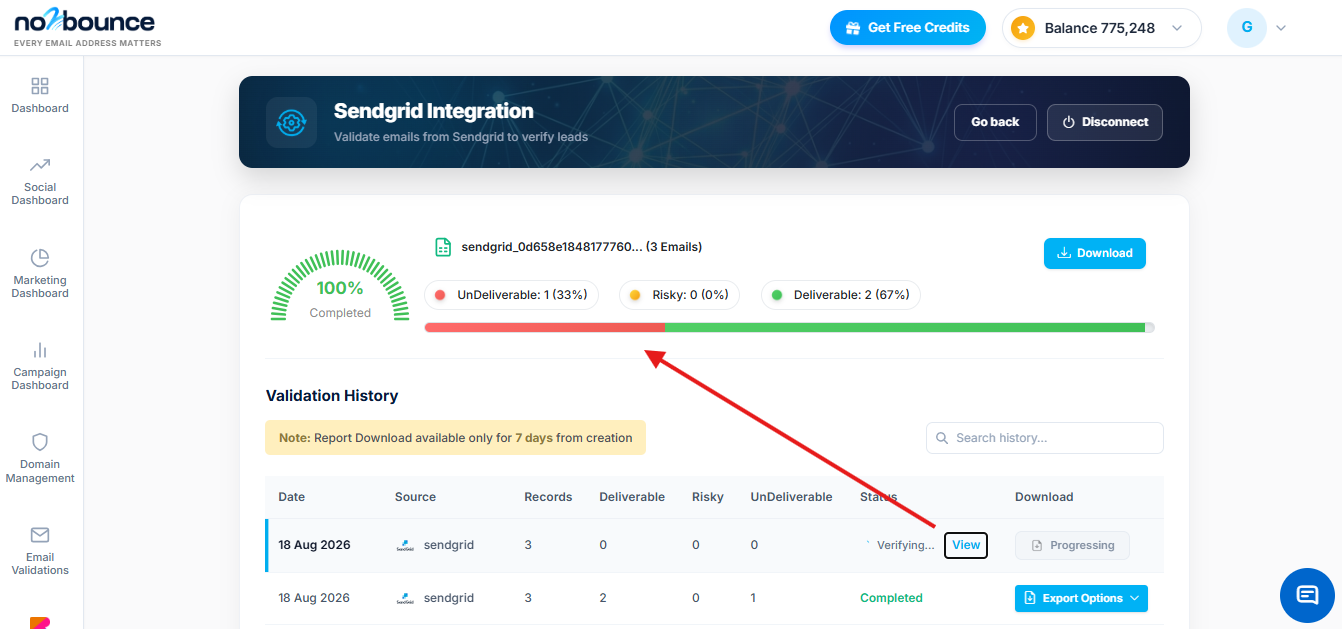
Task: Click the Domain Management shield icon
Action: (40, 442)
